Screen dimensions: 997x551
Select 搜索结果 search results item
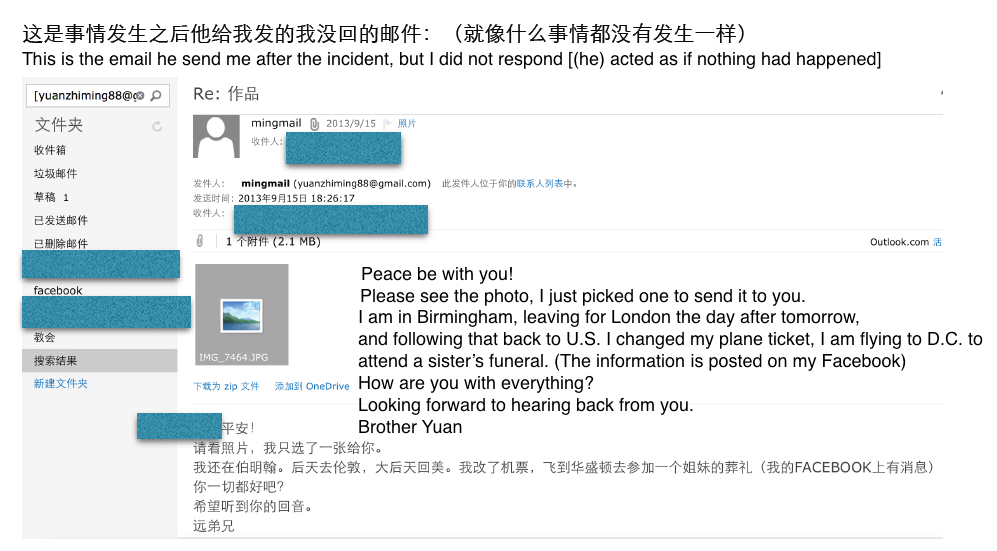(55, 361)
